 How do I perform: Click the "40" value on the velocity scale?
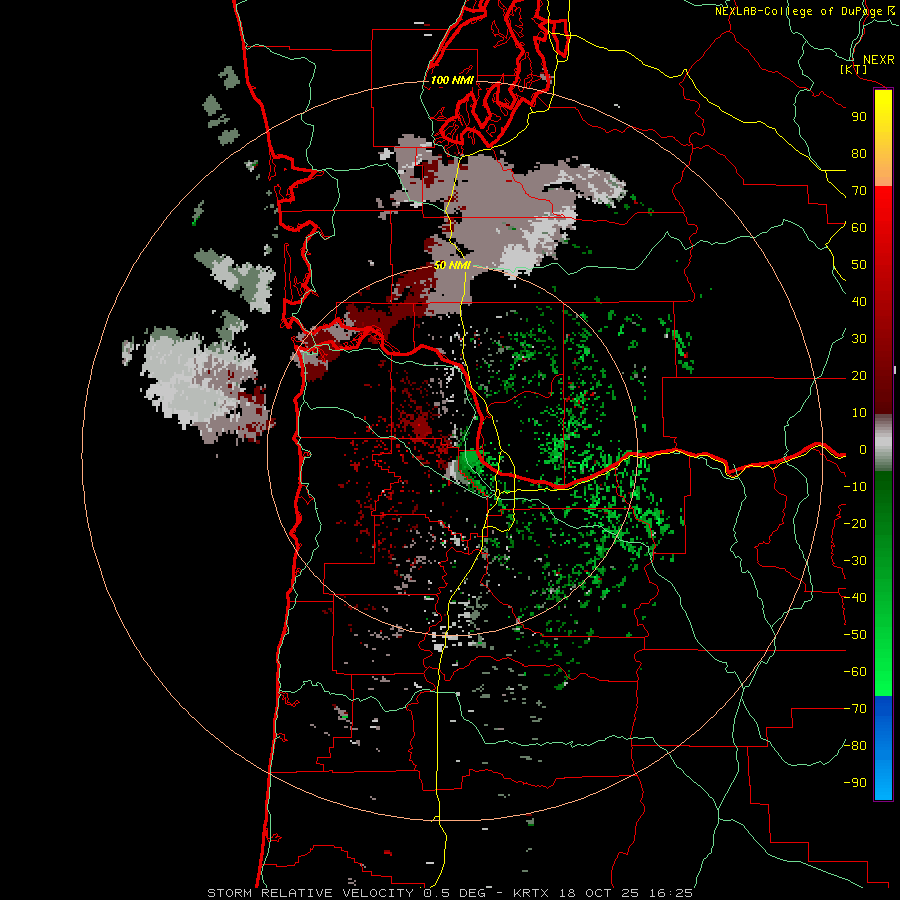pyautogui.click(x=859, y=302)
